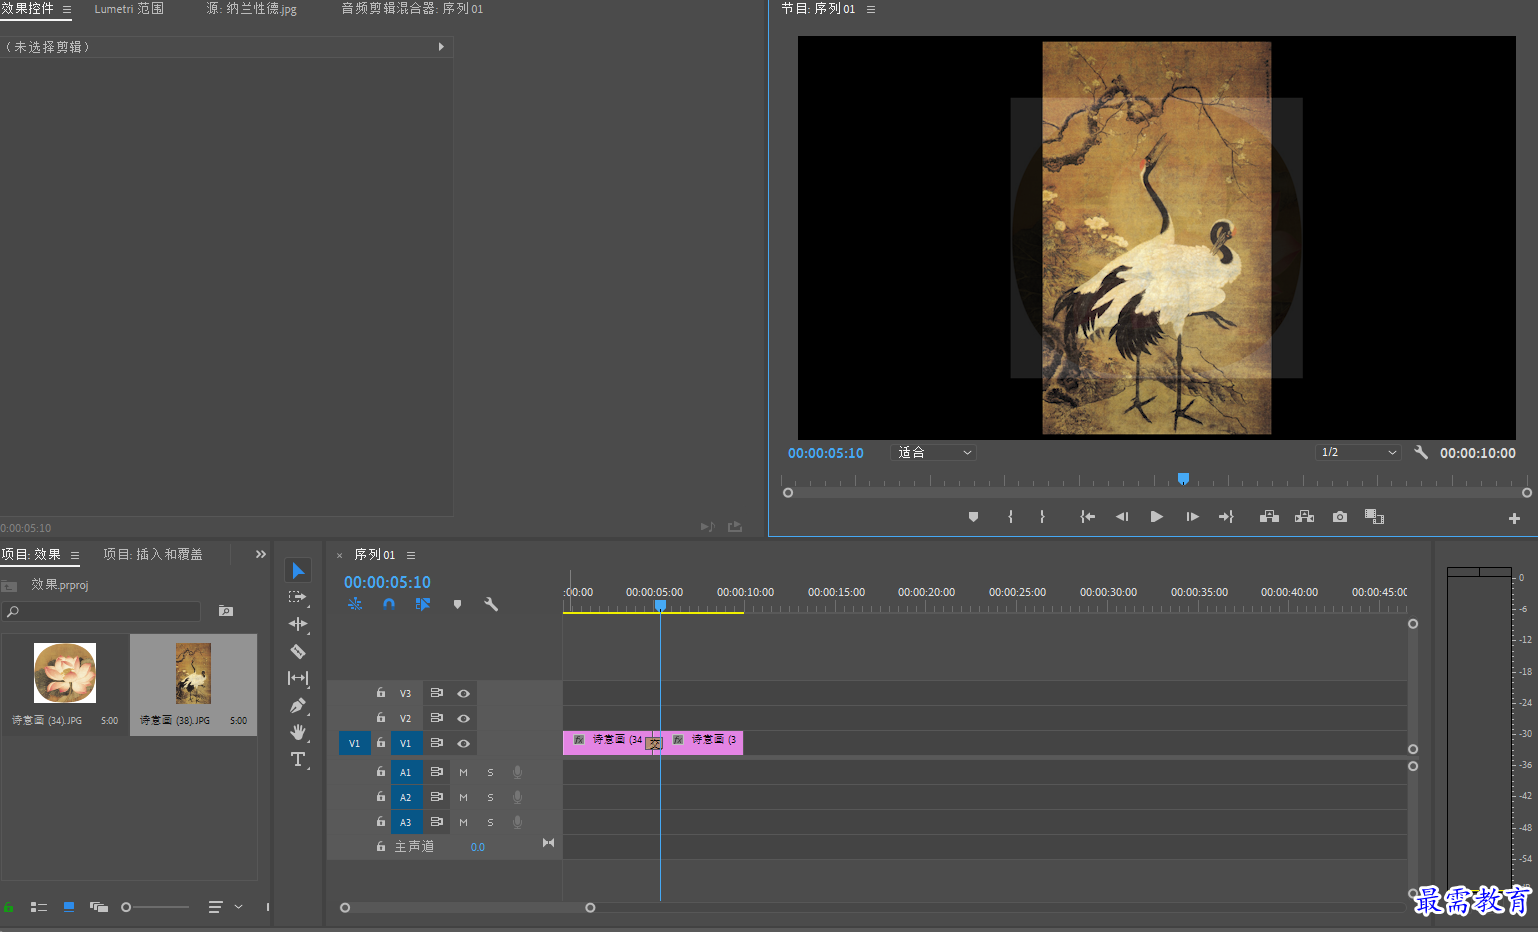This screenshot has width=1538, height=932.
Task: Open 序列01 timeline panel menu
Action: tap(410, 555)
